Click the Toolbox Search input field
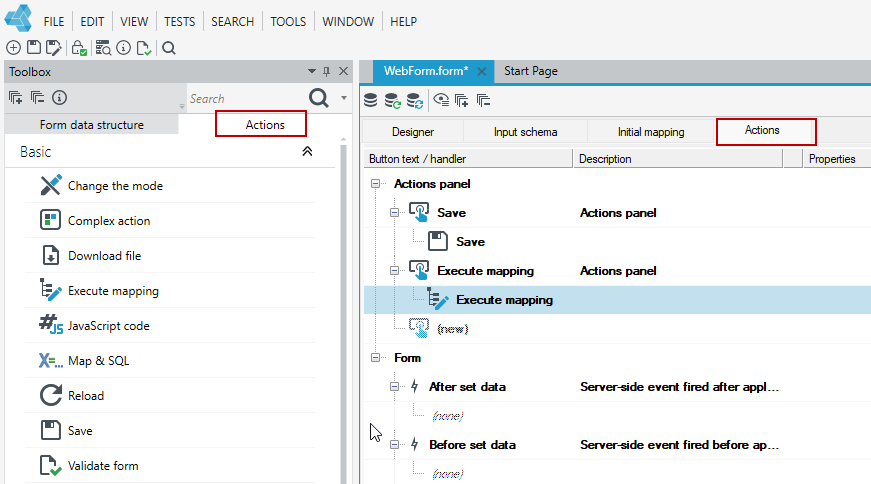 [x=247, y=98]
